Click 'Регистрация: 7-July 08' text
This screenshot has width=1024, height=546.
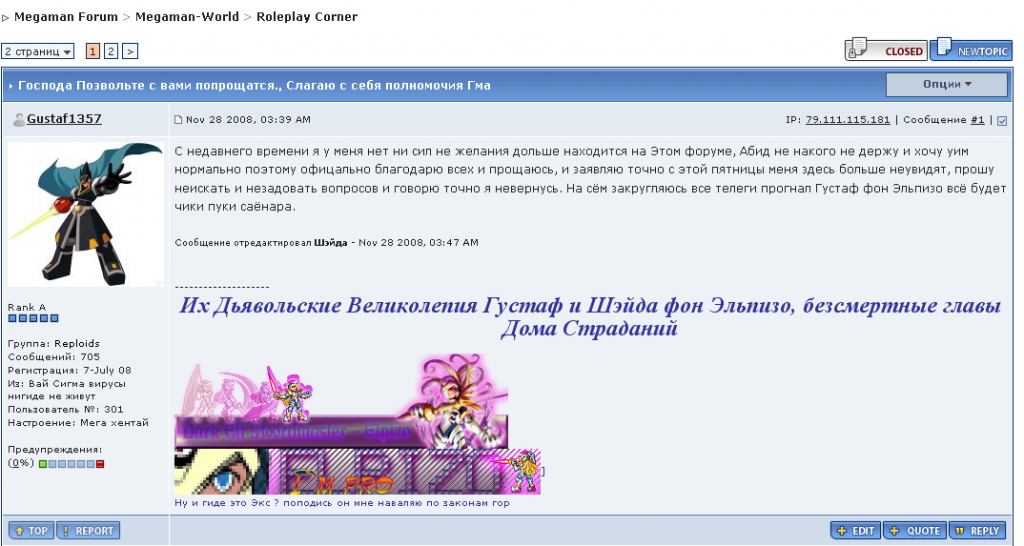pos(69,370)
